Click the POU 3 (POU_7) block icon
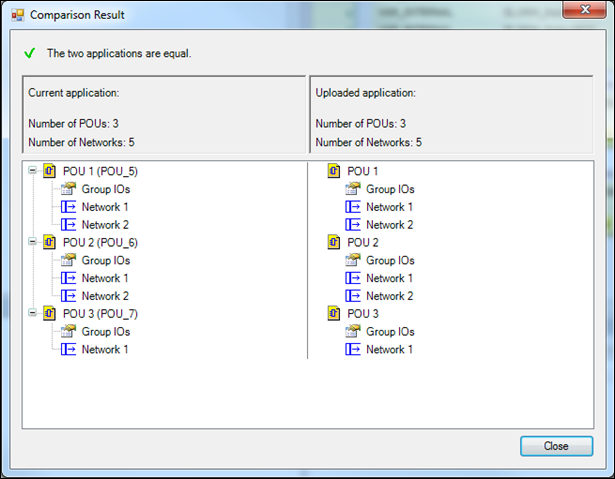Viewport: 615px width, 479px height. (49, 314)
